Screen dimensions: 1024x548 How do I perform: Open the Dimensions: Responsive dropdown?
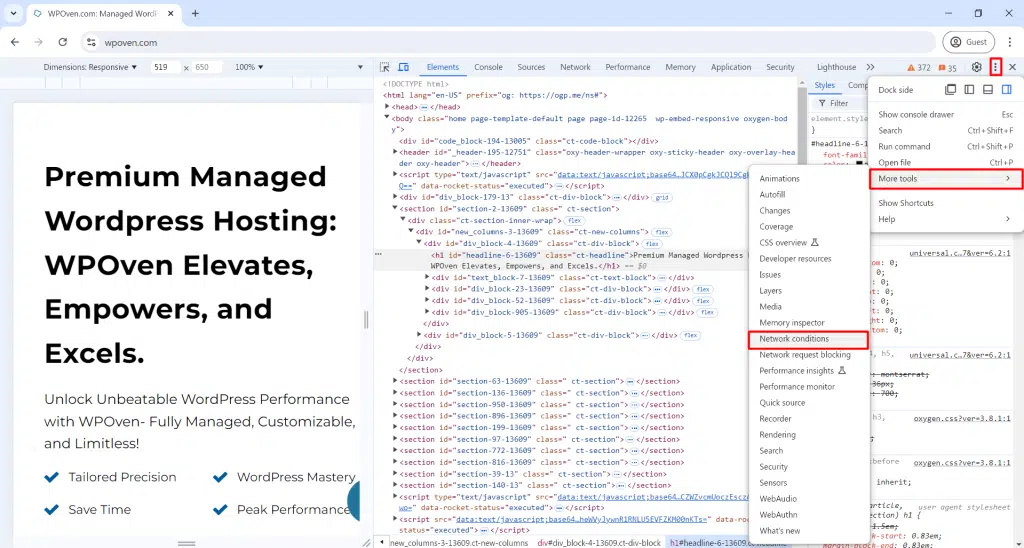click(x=90, y=67)
